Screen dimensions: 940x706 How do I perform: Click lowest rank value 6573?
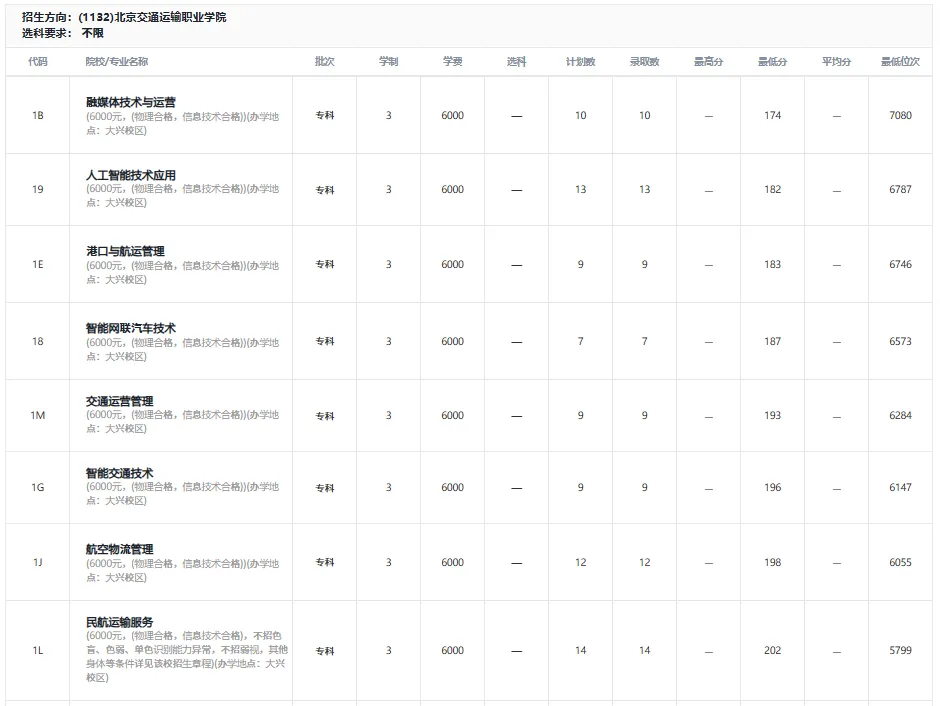coord(900,341)
